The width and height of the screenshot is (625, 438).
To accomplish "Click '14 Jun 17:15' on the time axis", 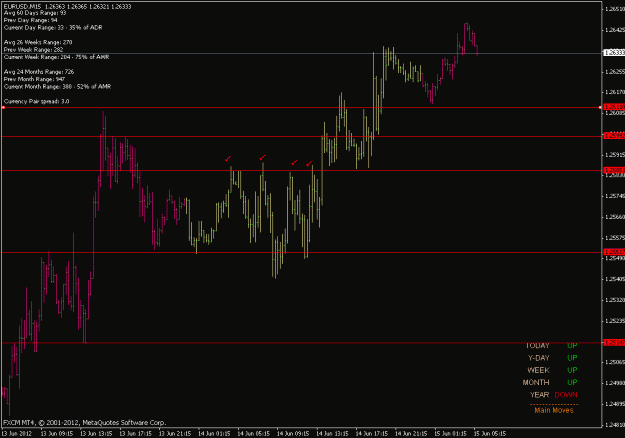I will pos(372,434).
